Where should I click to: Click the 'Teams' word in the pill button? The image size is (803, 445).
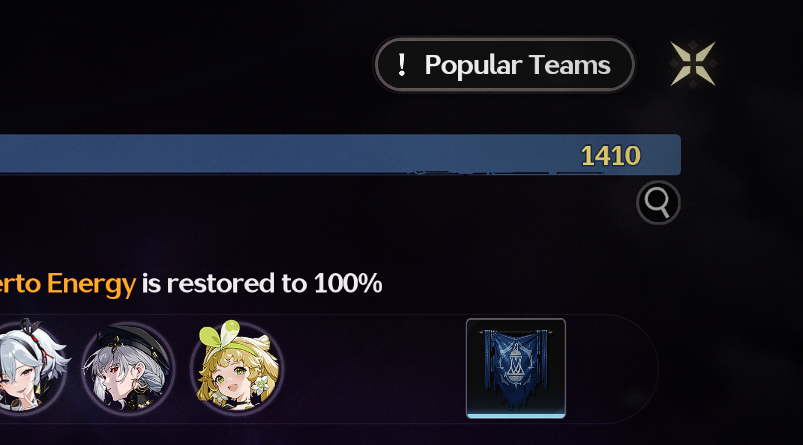point(569,65)
